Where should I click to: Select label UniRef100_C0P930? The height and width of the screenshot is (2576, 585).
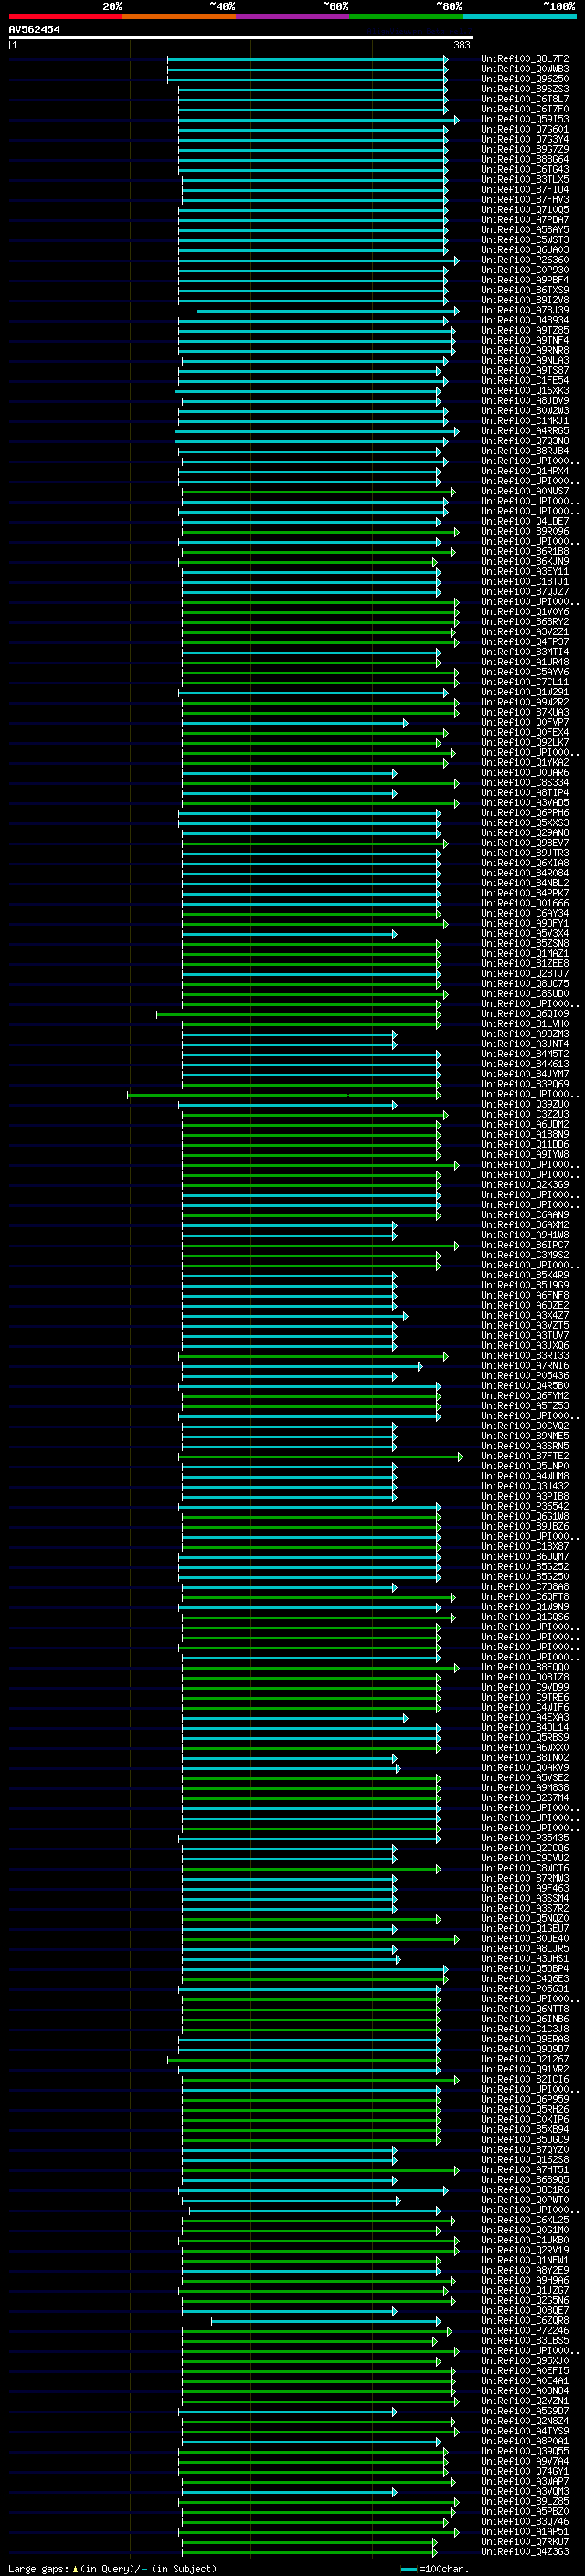pos(525,270)
